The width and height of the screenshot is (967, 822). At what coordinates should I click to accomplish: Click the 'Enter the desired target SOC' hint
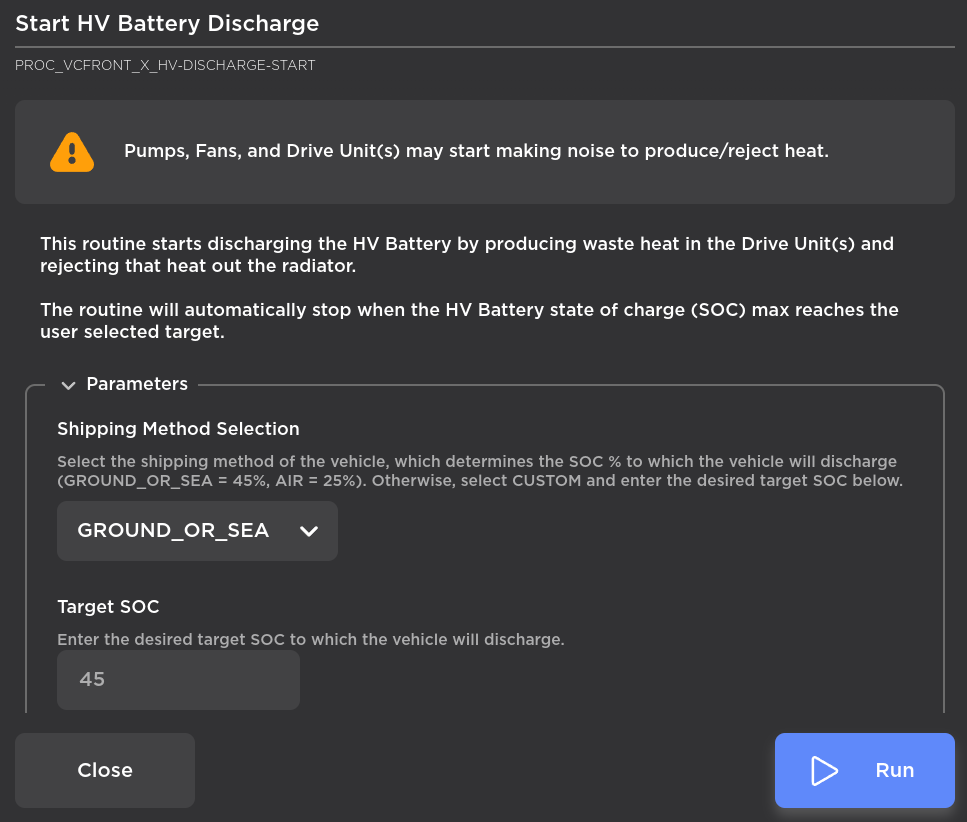pyautogui.click(x=310, y=639)
